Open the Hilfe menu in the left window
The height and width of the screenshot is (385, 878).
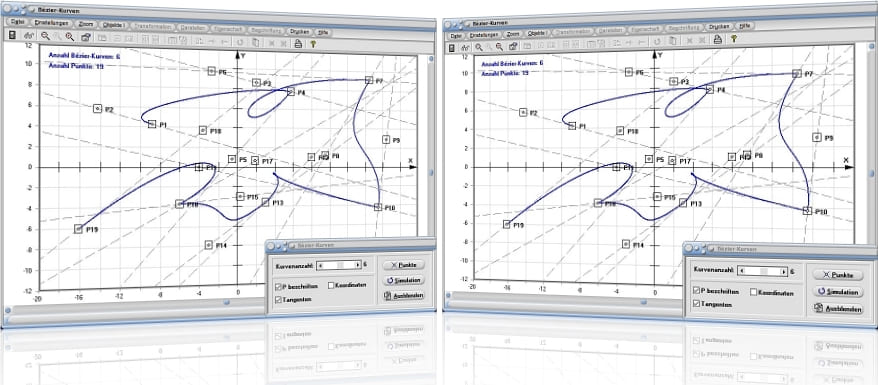pos(323,32)
